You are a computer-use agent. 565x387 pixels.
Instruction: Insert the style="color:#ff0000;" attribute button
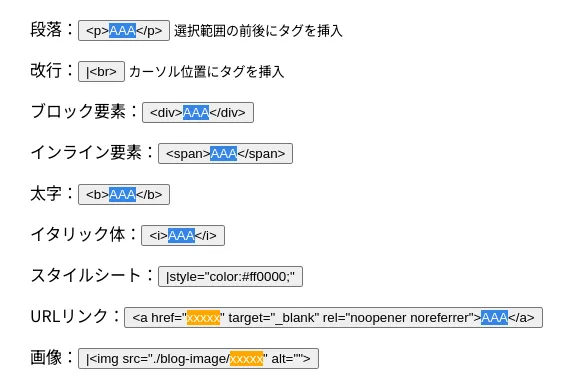(x=230, y=277)
